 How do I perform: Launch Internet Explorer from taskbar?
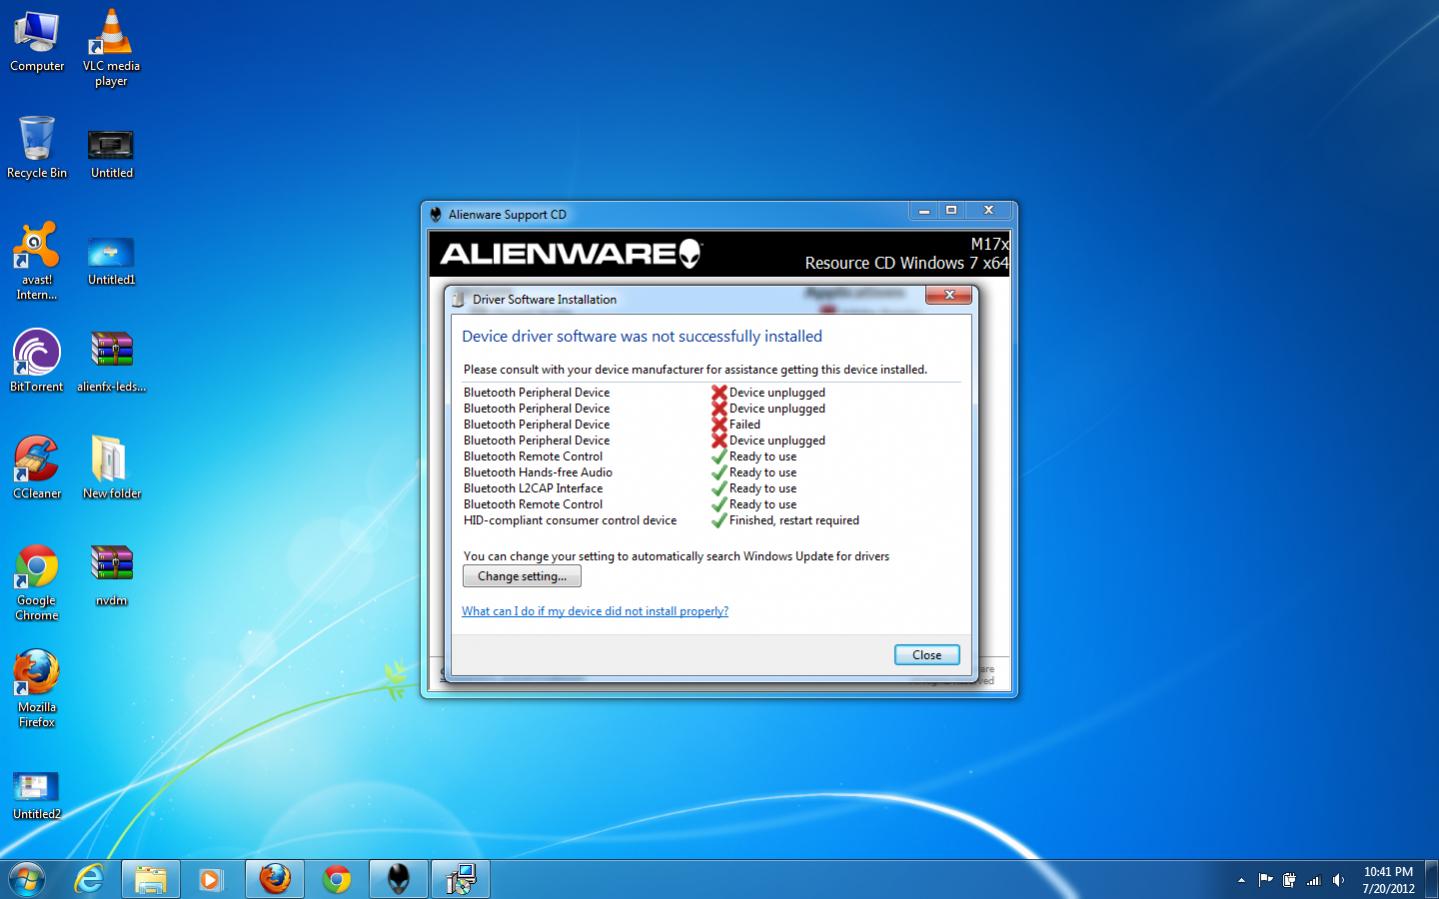[89, 879]
